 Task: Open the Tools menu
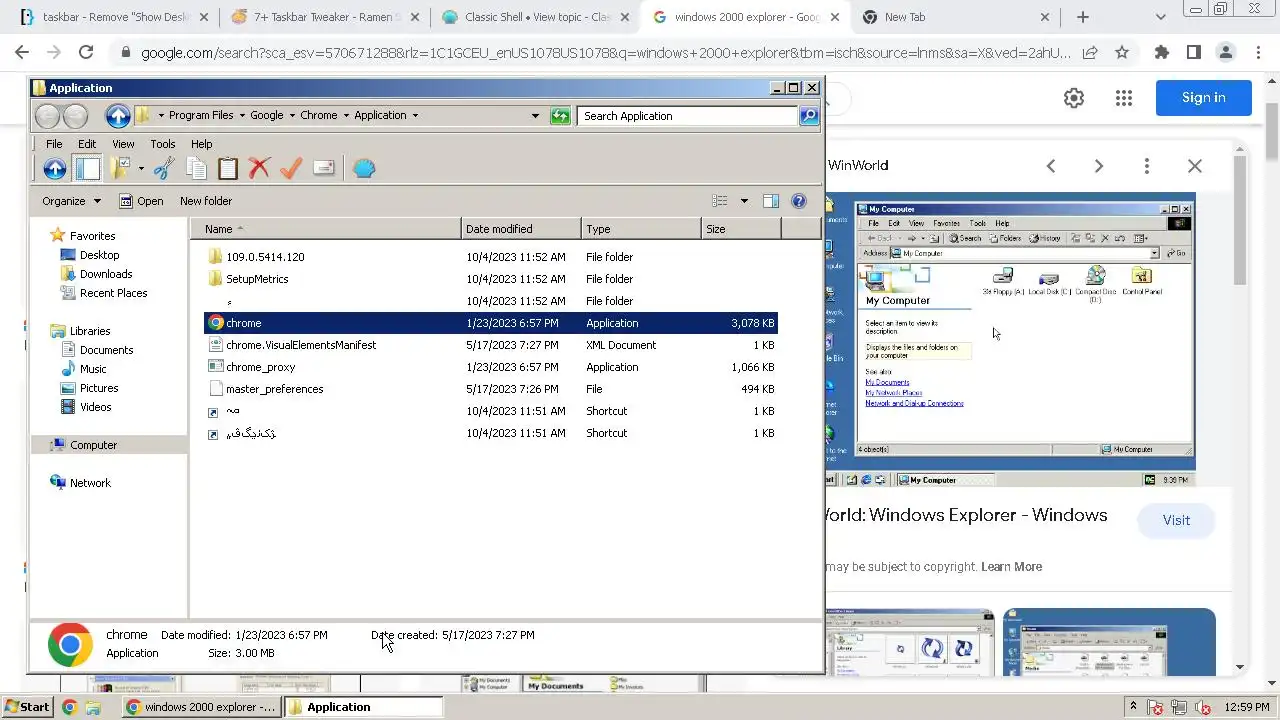point(162,144)
